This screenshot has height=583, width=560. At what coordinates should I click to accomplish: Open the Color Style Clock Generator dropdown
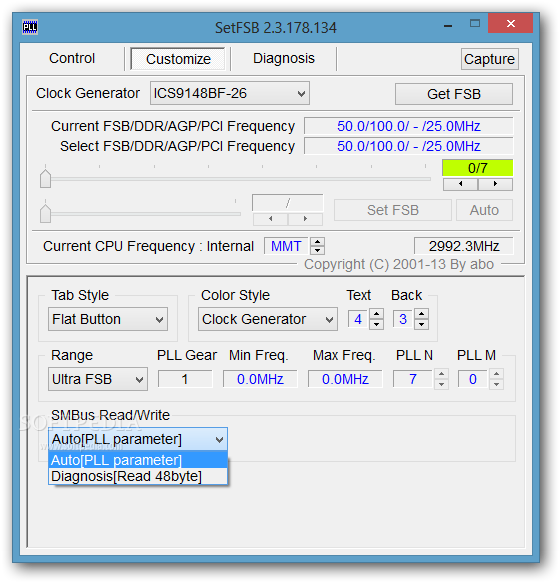pyautogui.click(x=268, y=319)
